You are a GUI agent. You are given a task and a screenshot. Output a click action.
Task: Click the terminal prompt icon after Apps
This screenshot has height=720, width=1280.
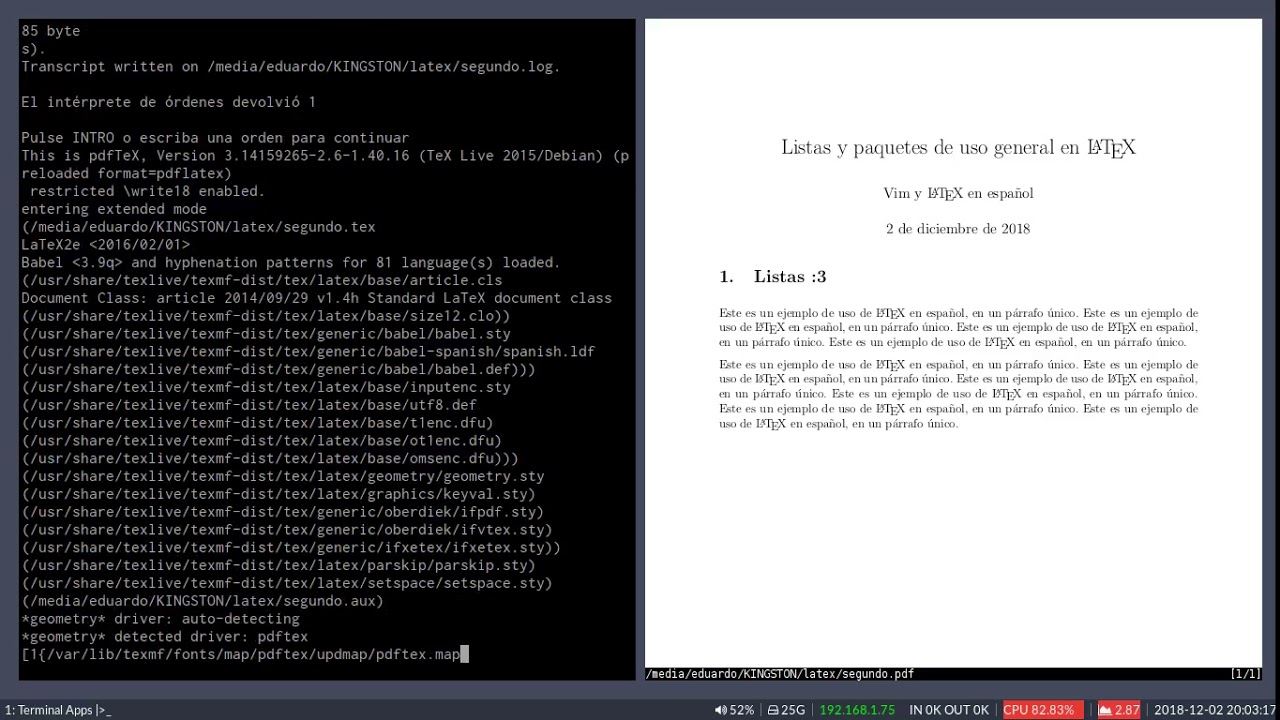point(103,710)
